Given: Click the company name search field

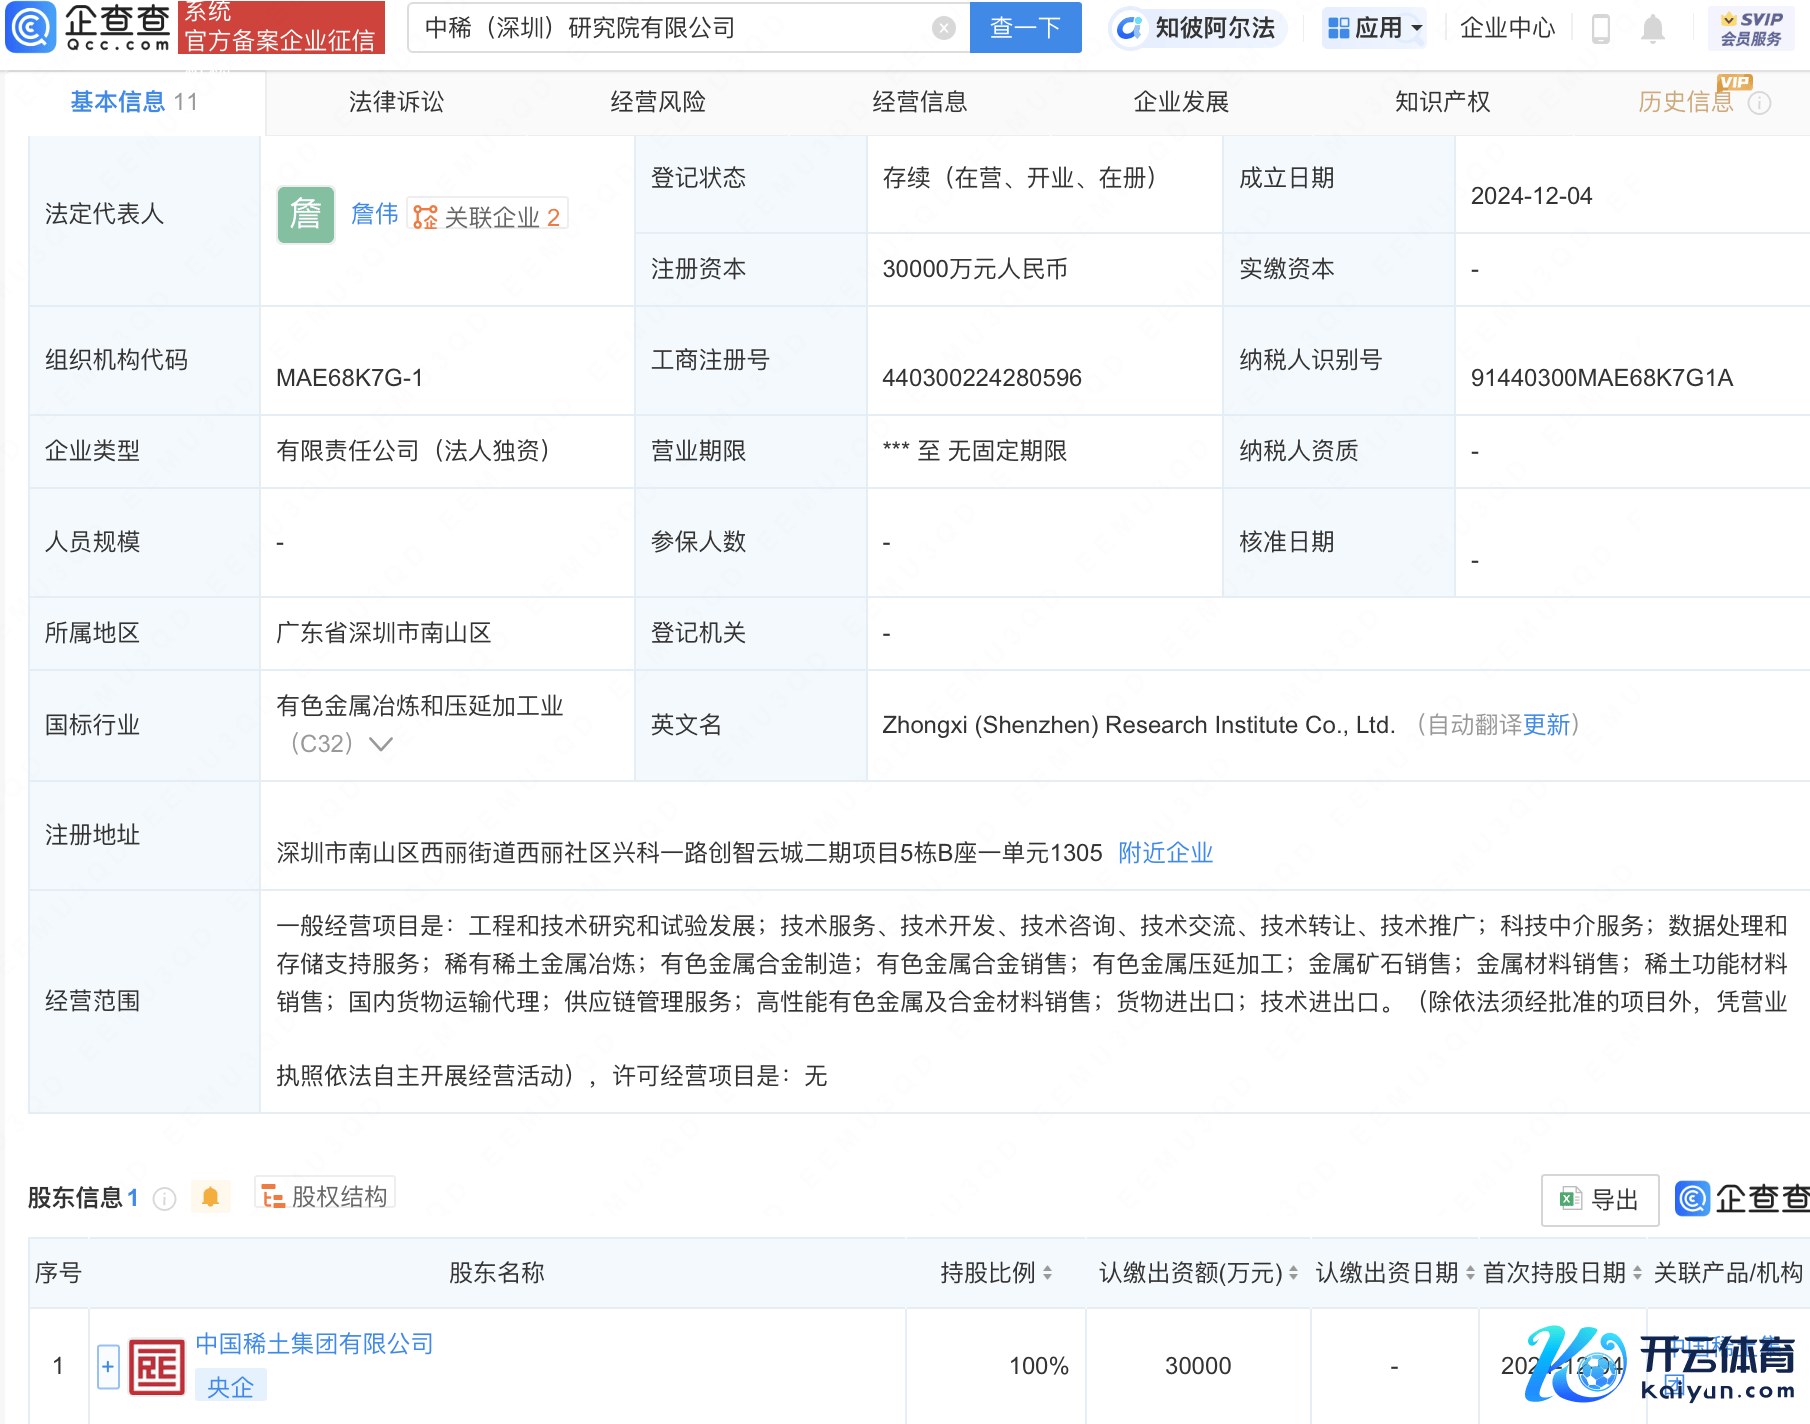Looking at the screenshot, I should click(670, 28).
